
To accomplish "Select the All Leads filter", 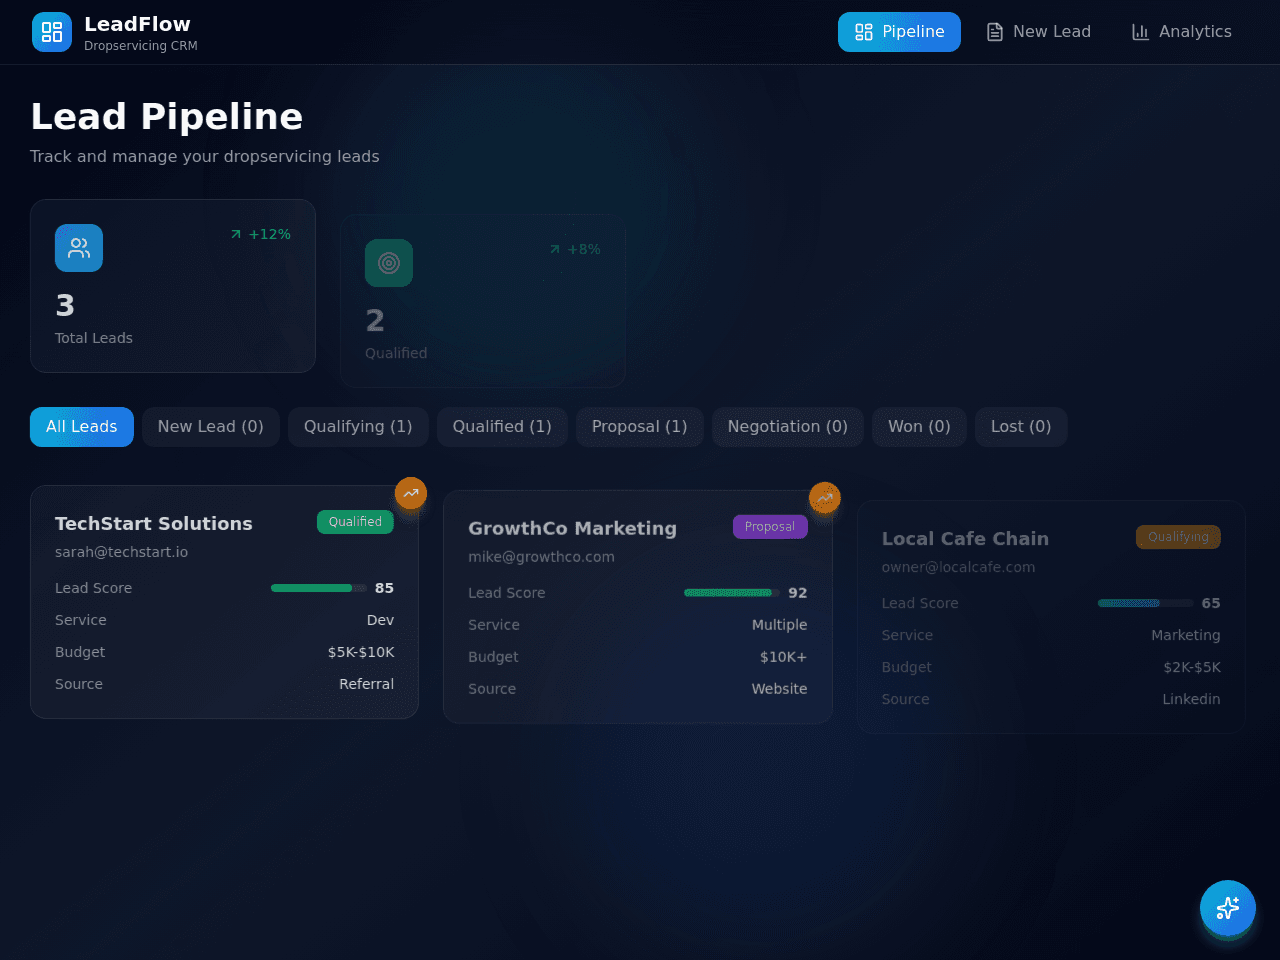I will pos(82,427).
